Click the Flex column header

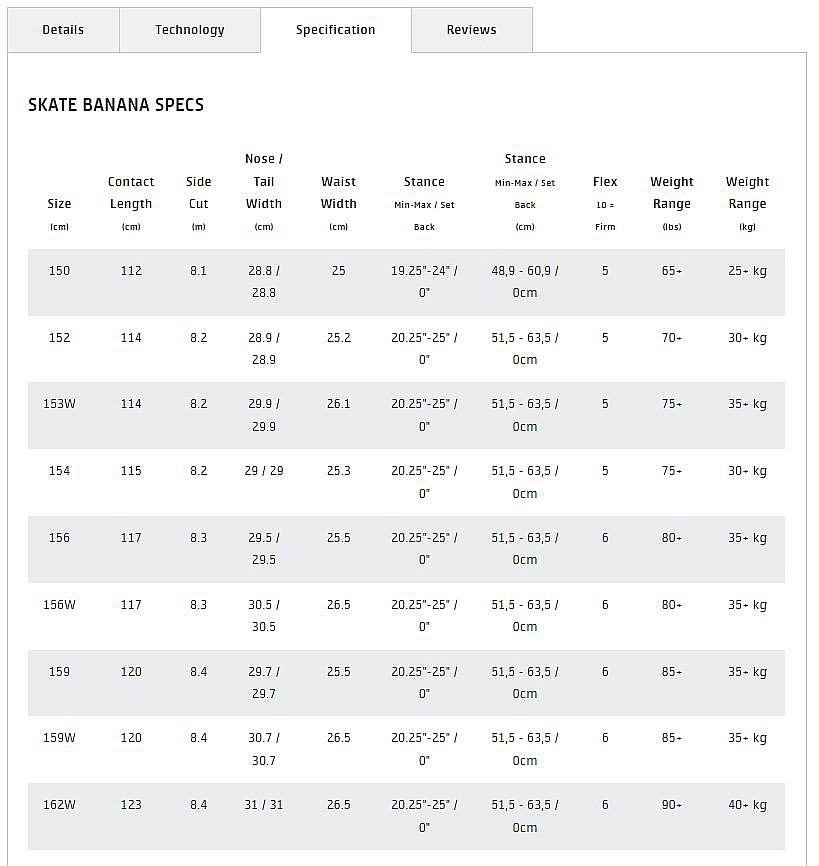point(605,182)
